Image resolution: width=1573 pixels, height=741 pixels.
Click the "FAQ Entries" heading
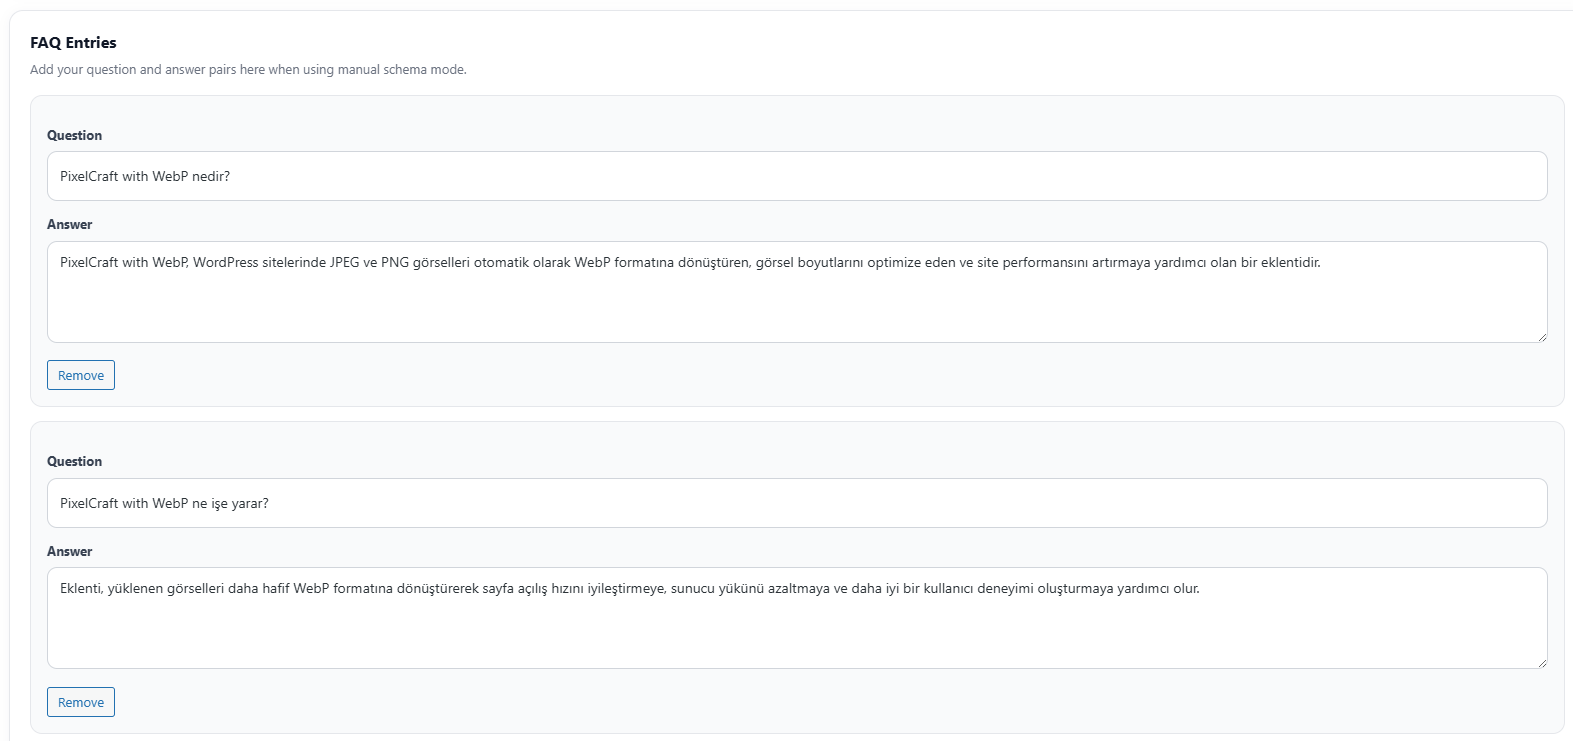pos(73,42)
